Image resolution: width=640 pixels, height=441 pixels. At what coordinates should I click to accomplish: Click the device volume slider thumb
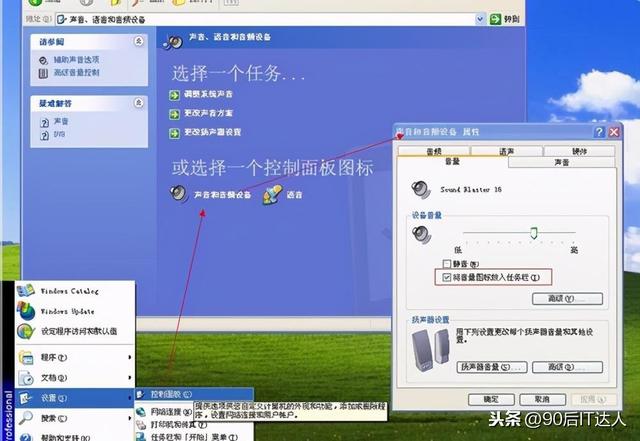tap(533, 233)
